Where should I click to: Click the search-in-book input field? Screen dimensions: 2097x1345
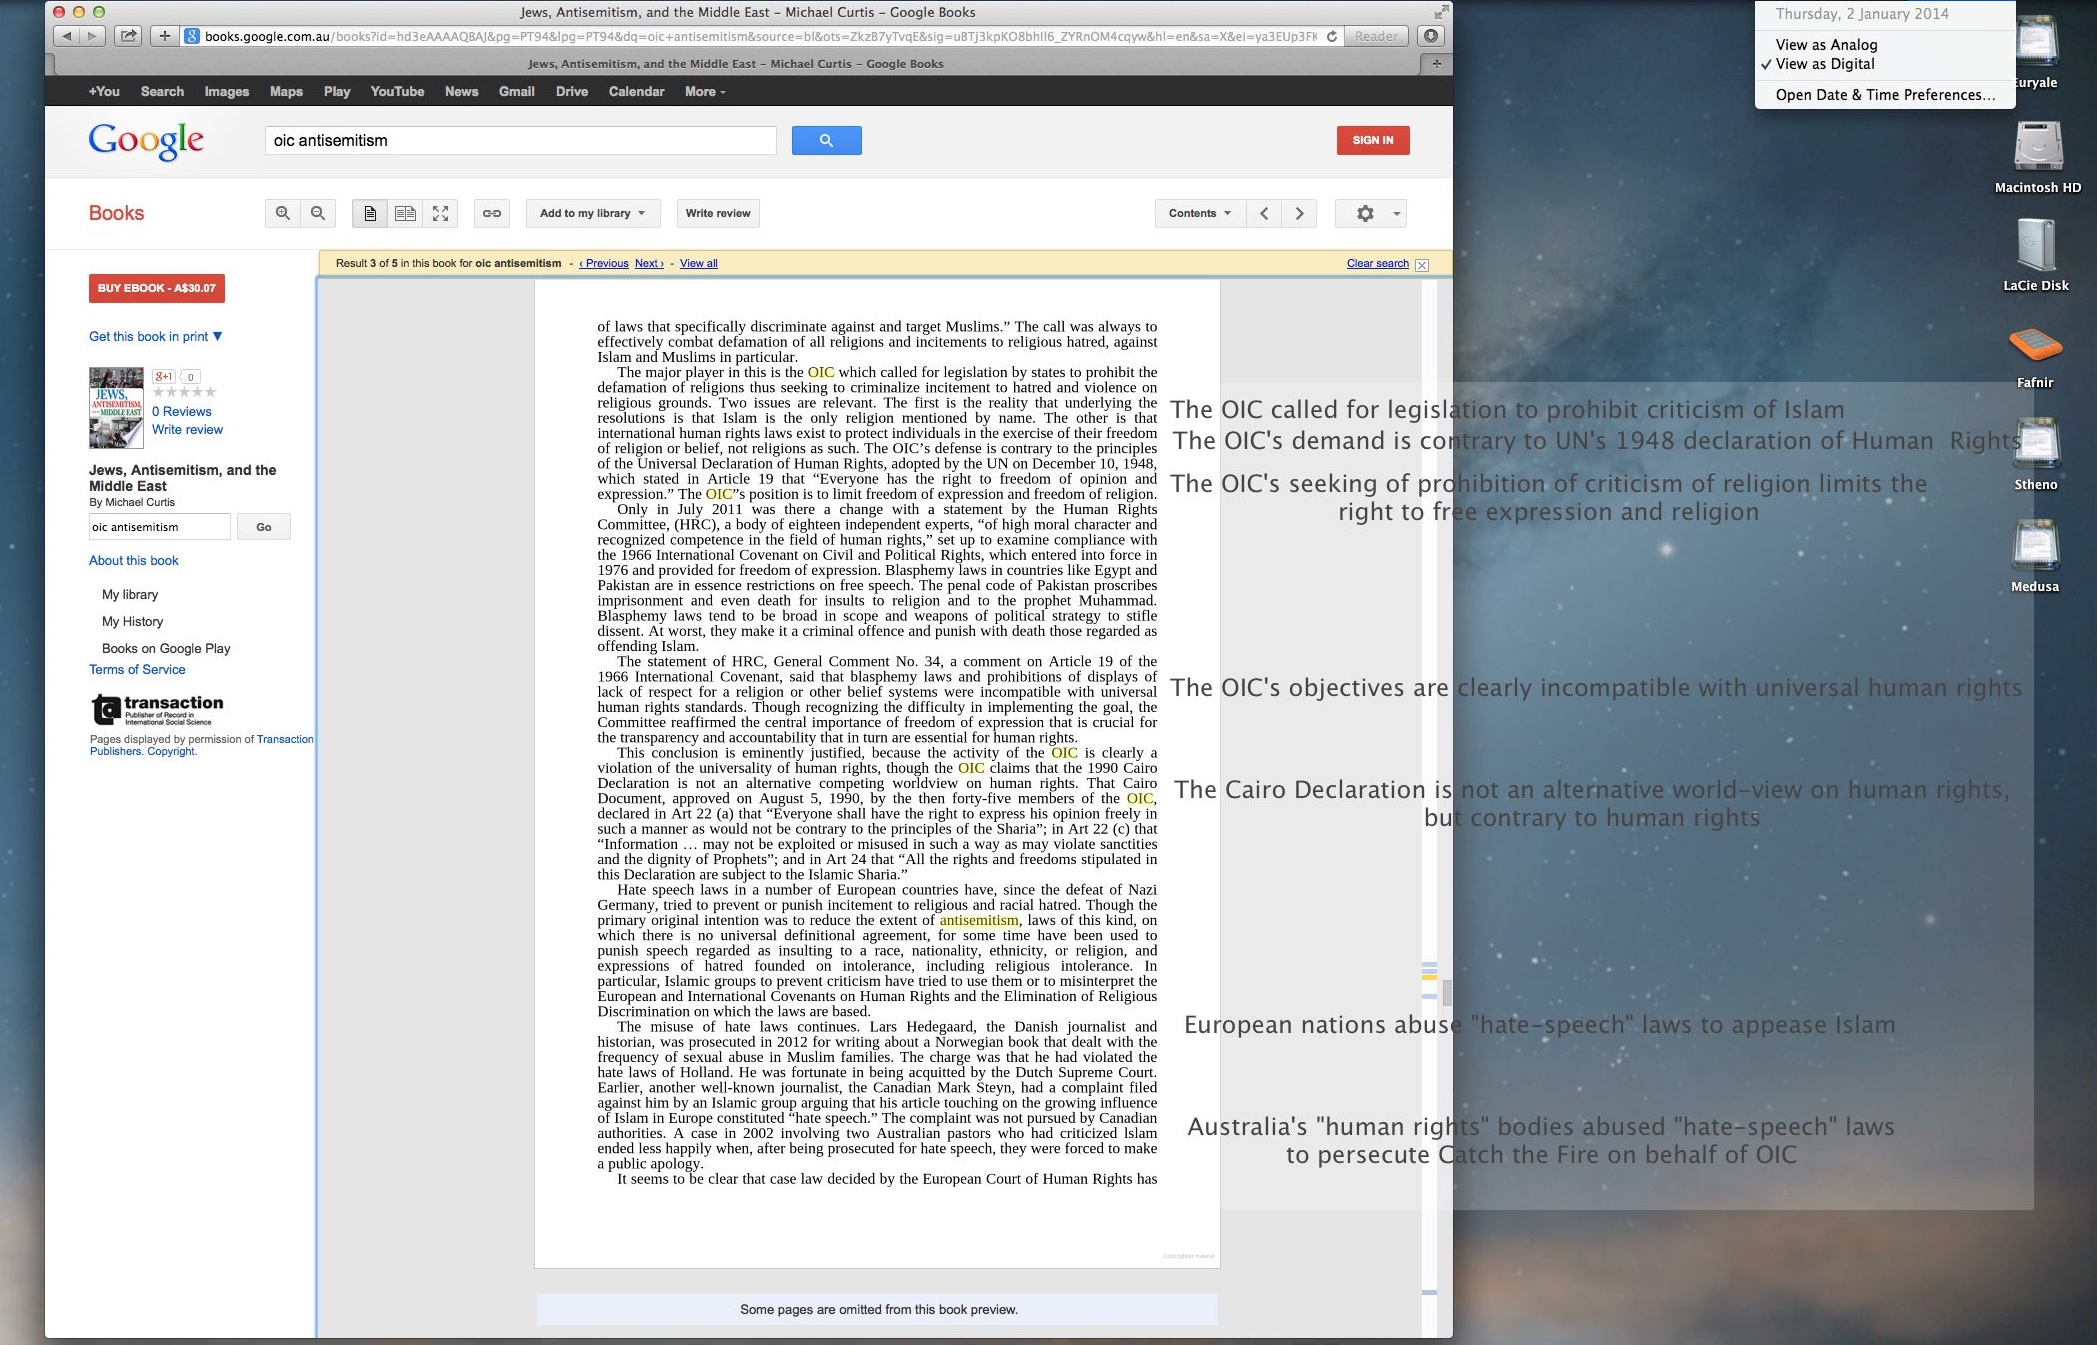(x=160, y=527)
